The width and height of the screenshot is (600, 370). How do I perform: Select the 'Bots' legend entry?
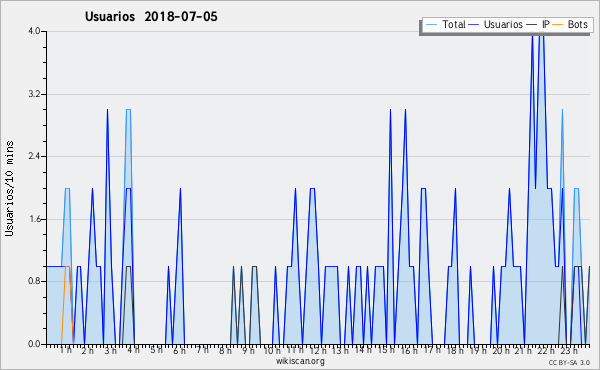(570, 24)
